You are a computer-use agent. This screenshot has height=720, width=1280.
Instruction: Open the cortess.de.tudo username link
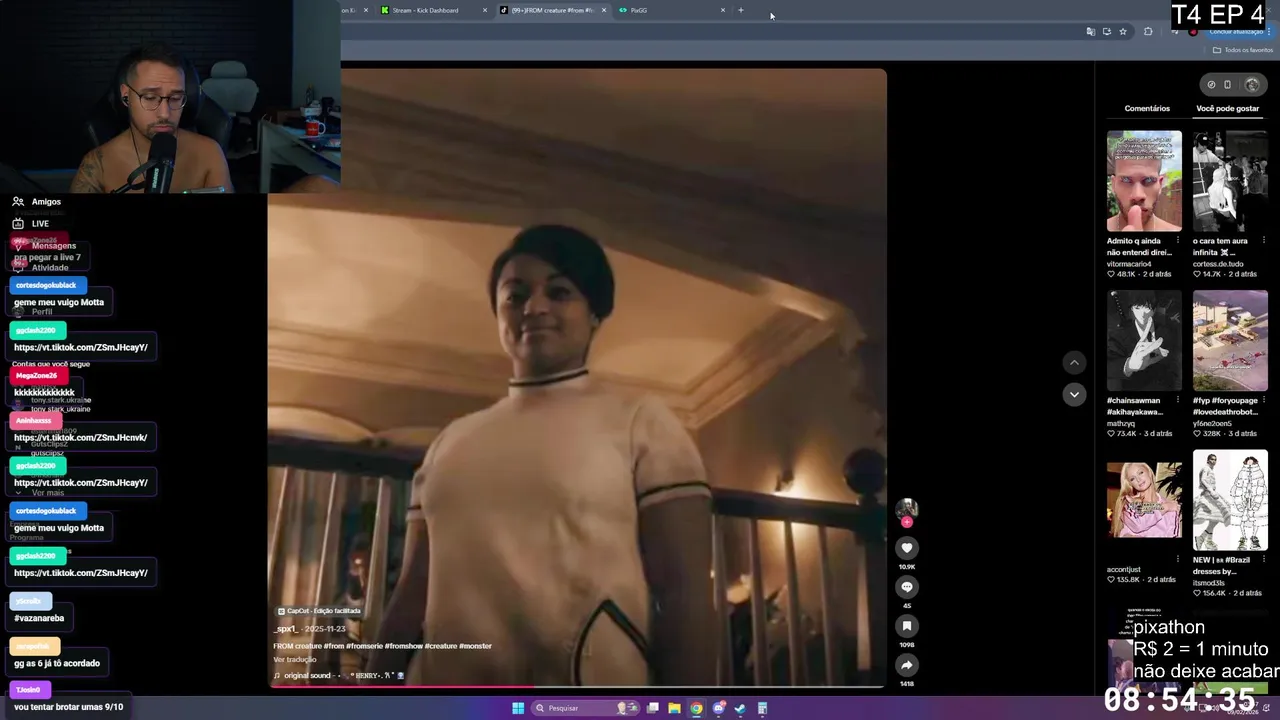(1218, 264)
